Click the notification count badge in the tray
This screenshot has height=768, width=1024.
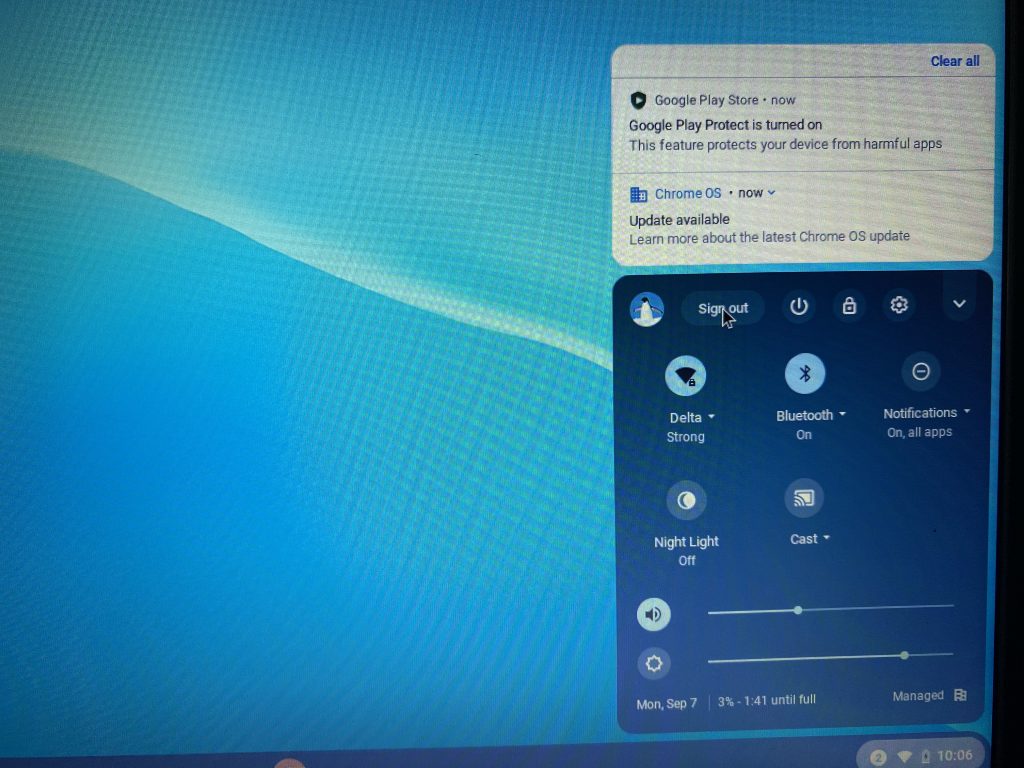tap(878, 758)
